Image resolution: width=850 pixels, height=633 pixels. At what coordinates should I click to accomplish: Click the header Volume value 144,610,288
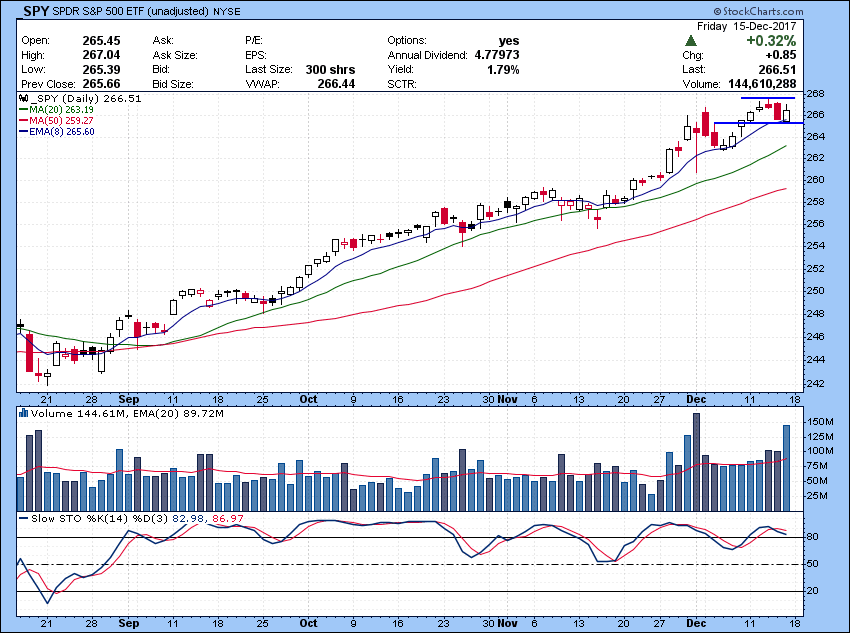pyautogui.click(x=761, y=83)
